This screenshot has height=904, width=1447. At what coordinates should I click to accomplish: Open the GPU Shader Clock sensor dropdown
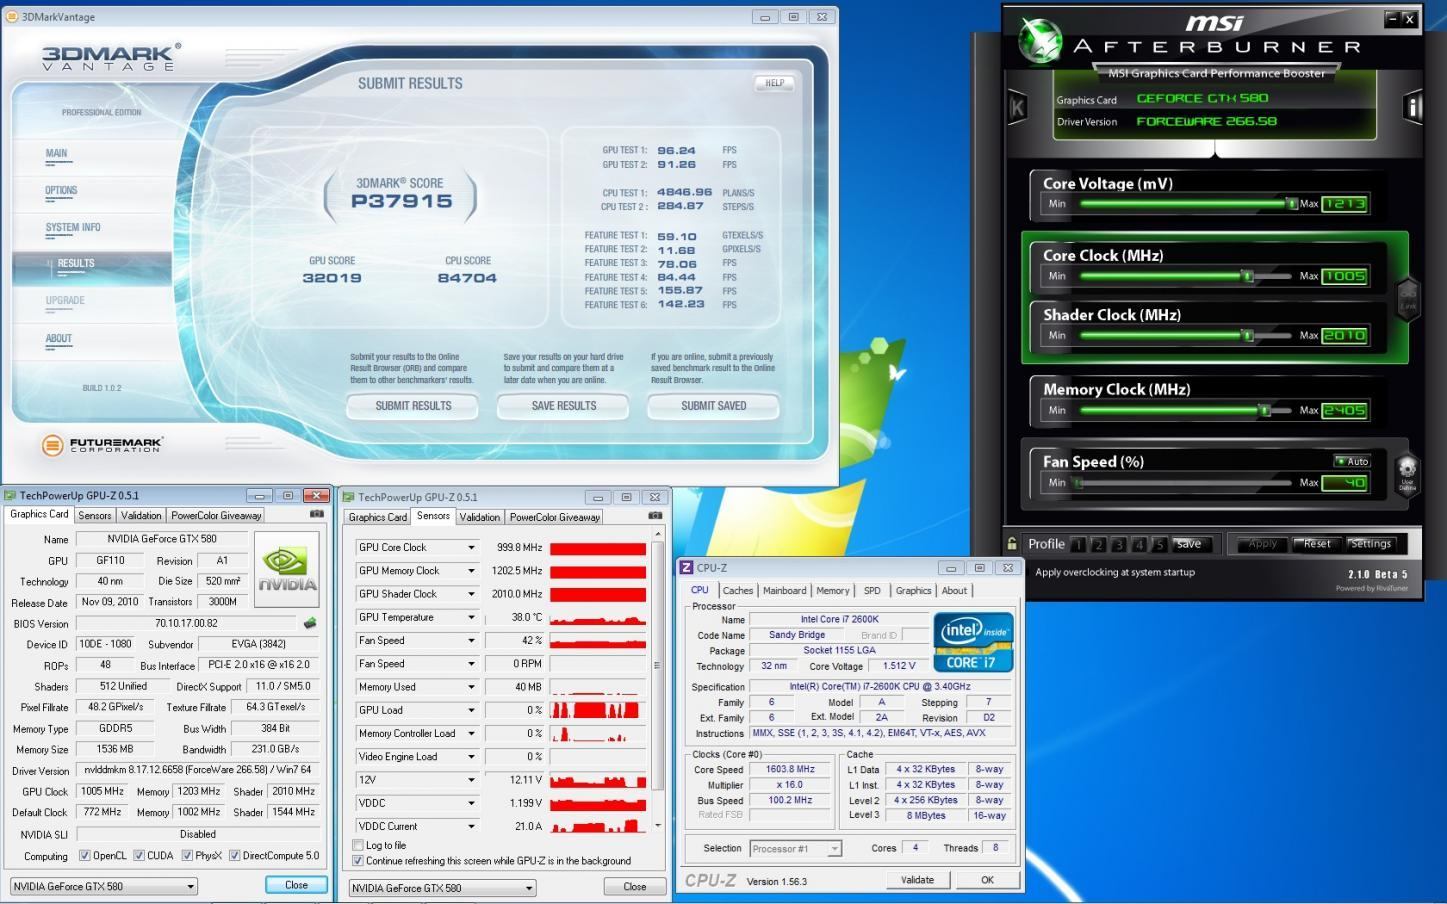click(471, 594)
